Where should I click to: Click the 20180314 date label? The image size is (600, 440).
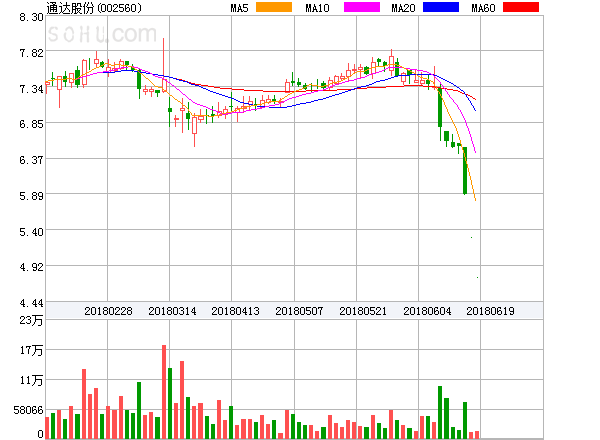pyautogui.click(x=172, y=311)
